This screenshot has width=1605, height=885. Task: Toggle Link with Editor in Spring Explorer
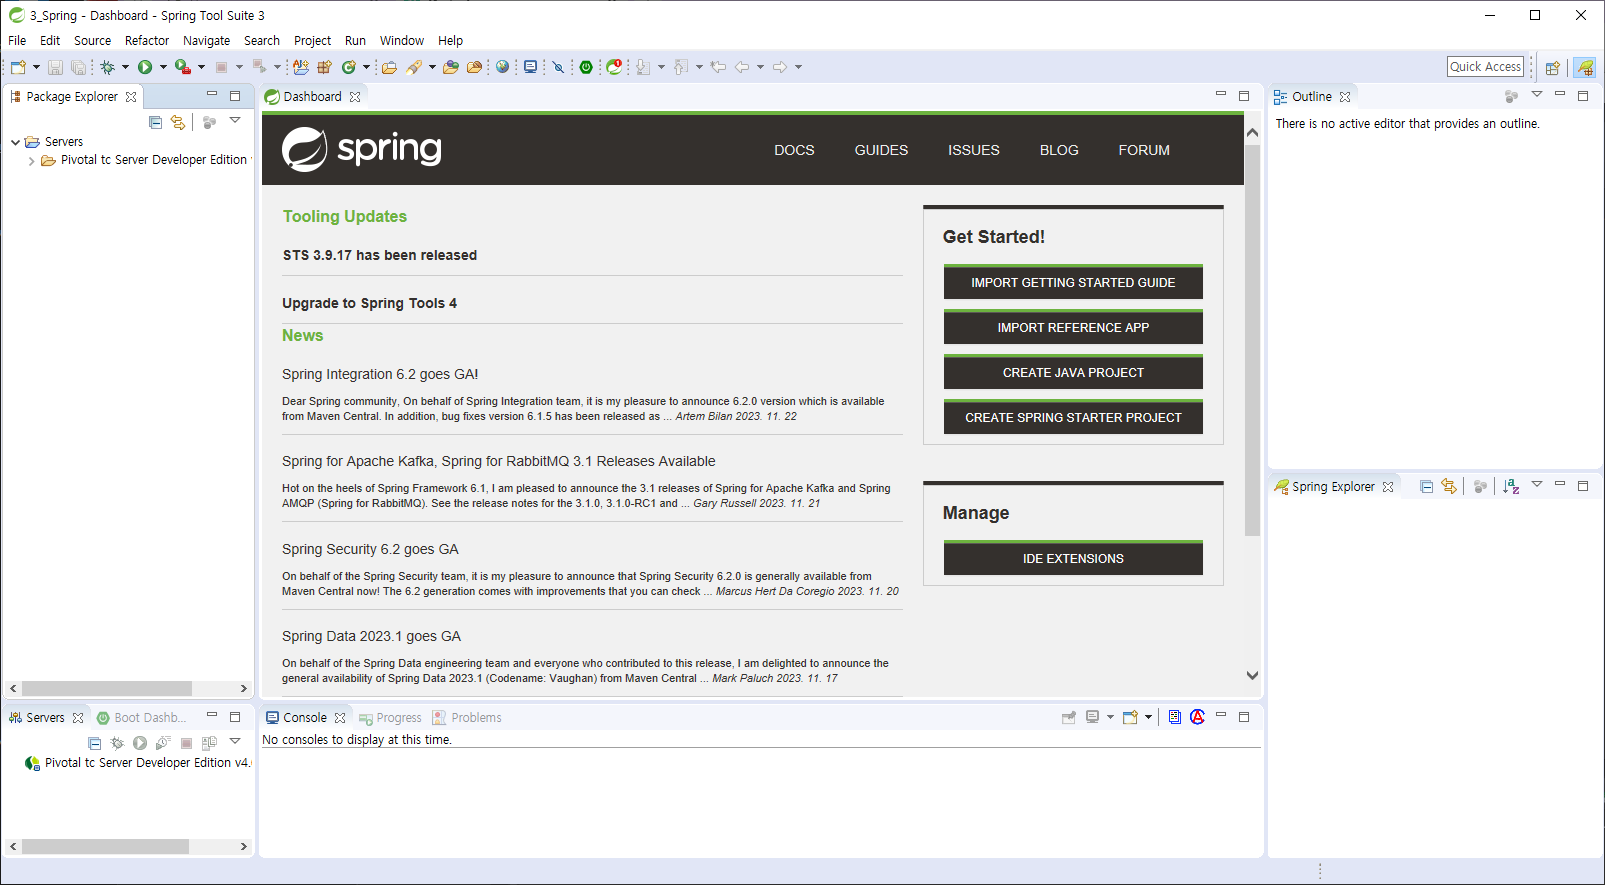[x=1449, y=486]
